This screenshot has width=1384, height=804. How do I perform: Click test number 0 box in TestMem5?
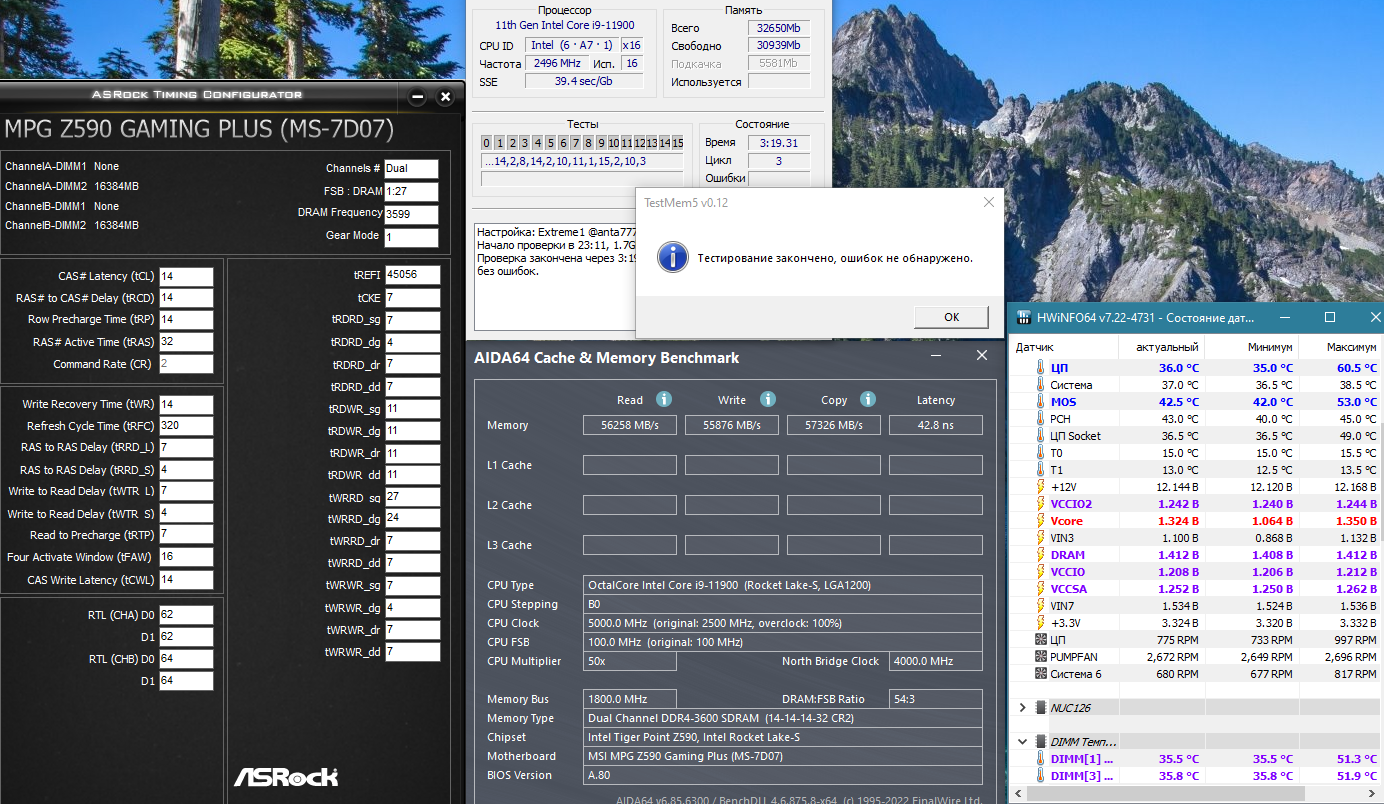(487, 143)
